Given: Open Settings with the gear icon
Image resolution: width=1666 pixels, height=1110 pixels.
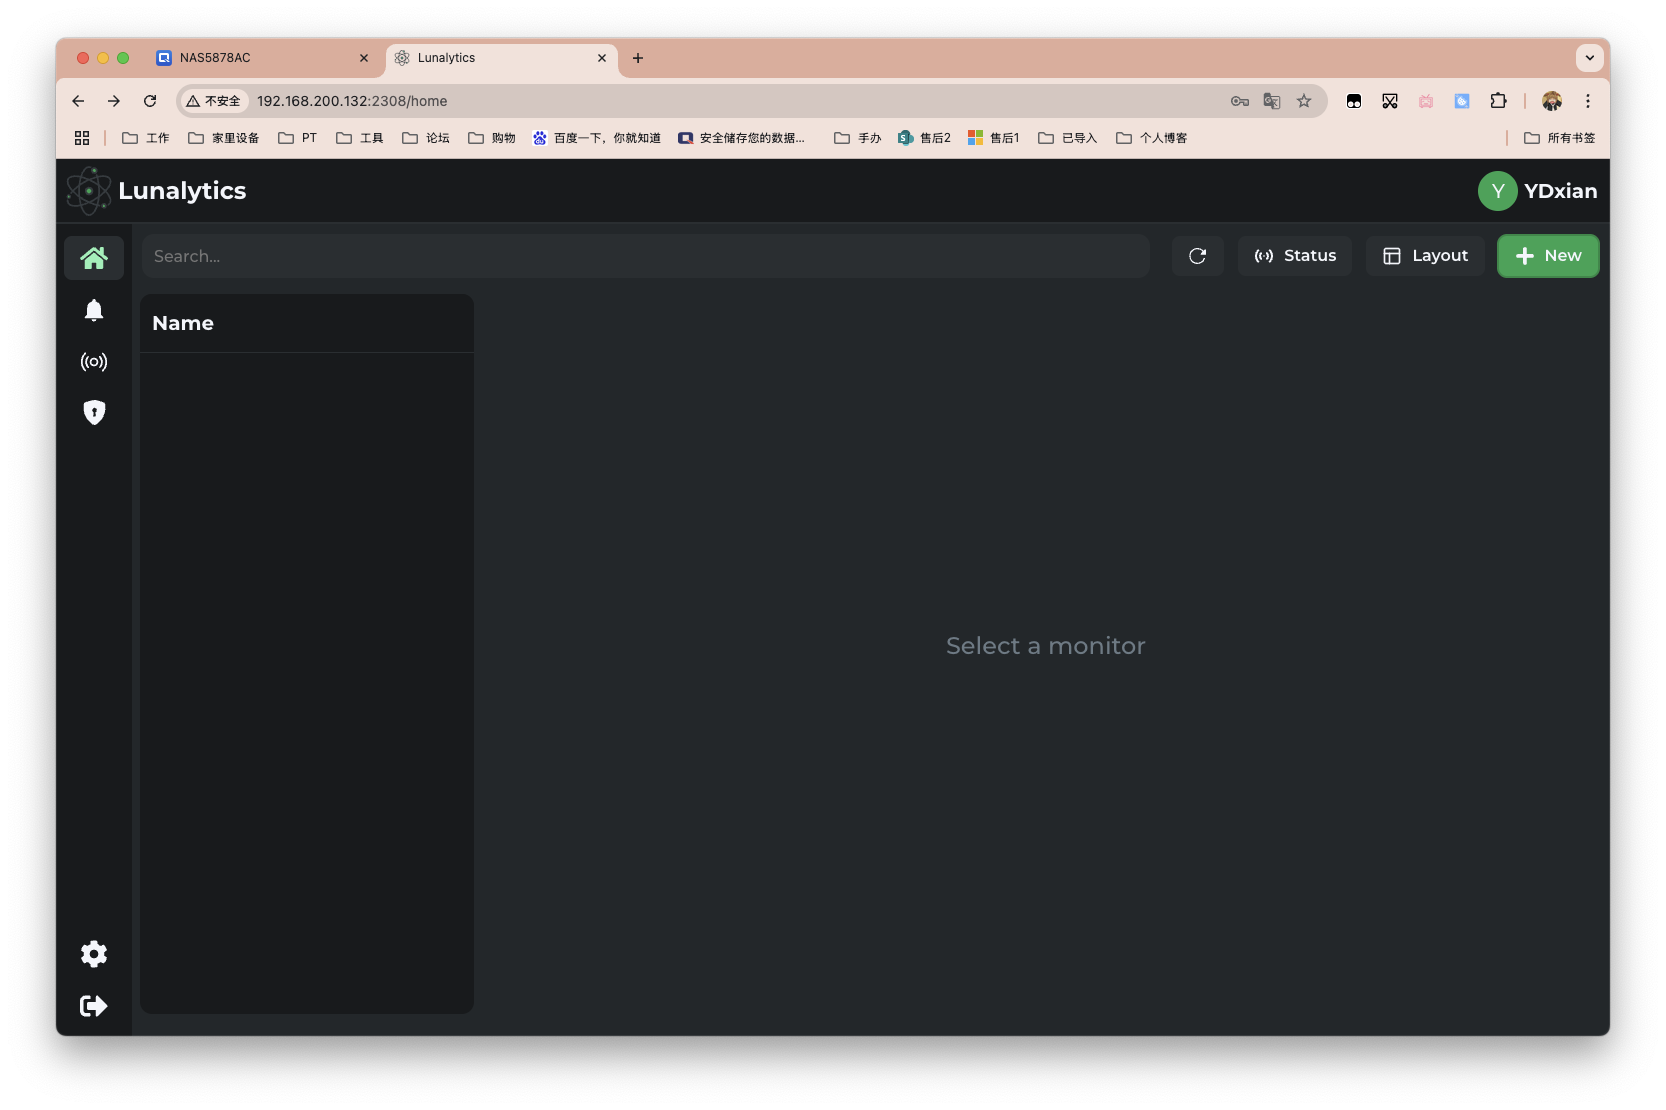Looking at the screenshot, I should [x=94, y=954].
